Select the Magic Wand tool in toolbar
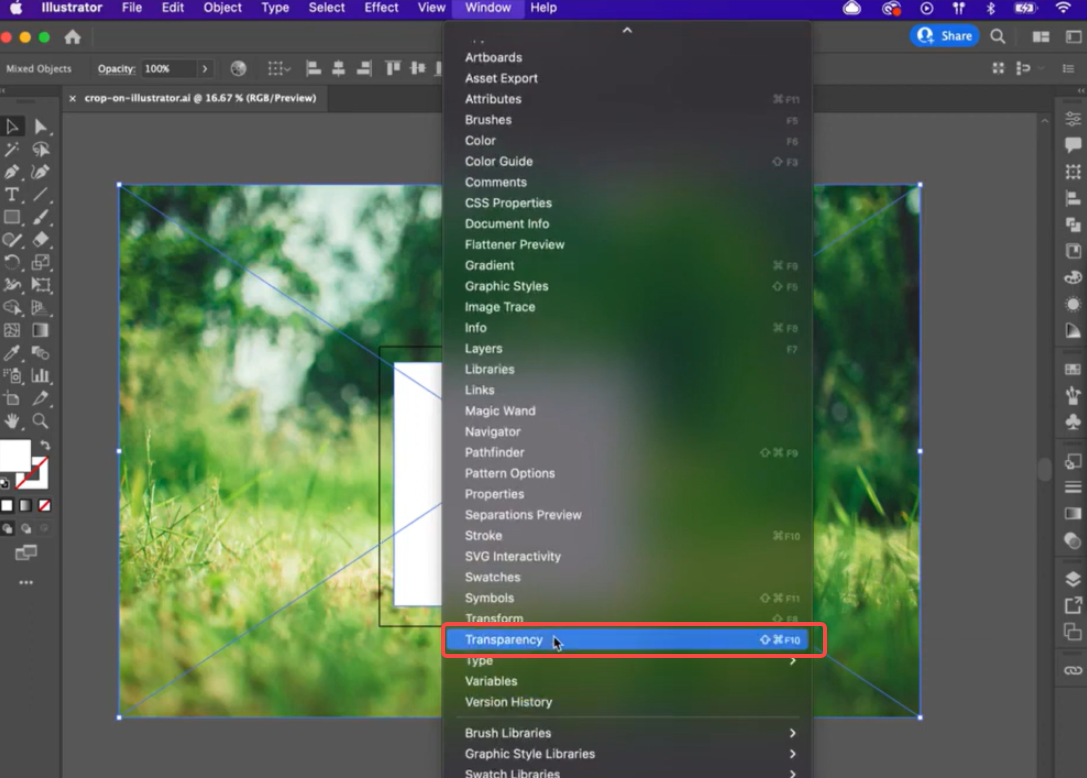1087x778 pixels. click(x=12, y=150)
